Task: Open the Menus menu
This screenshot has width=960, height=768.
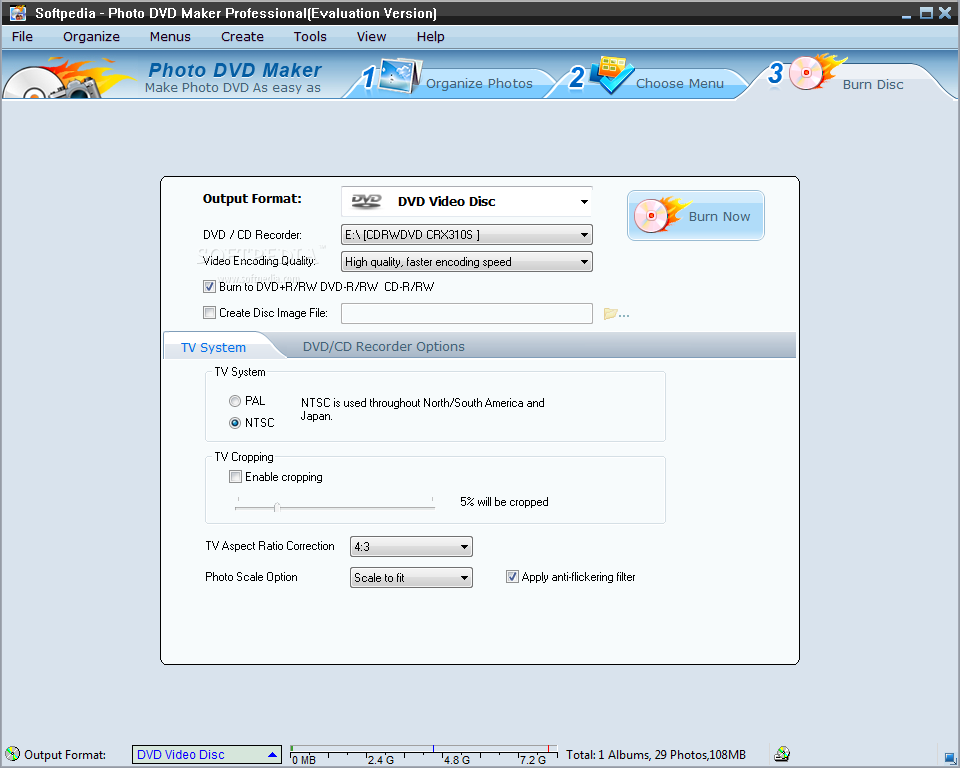Action: [170, 37]
